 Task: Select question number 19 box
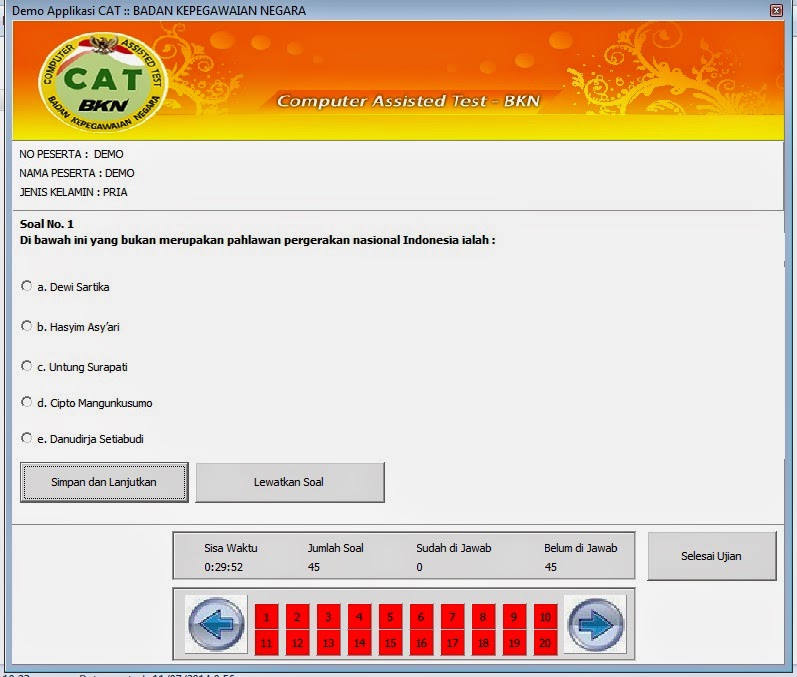coord(514,642)
